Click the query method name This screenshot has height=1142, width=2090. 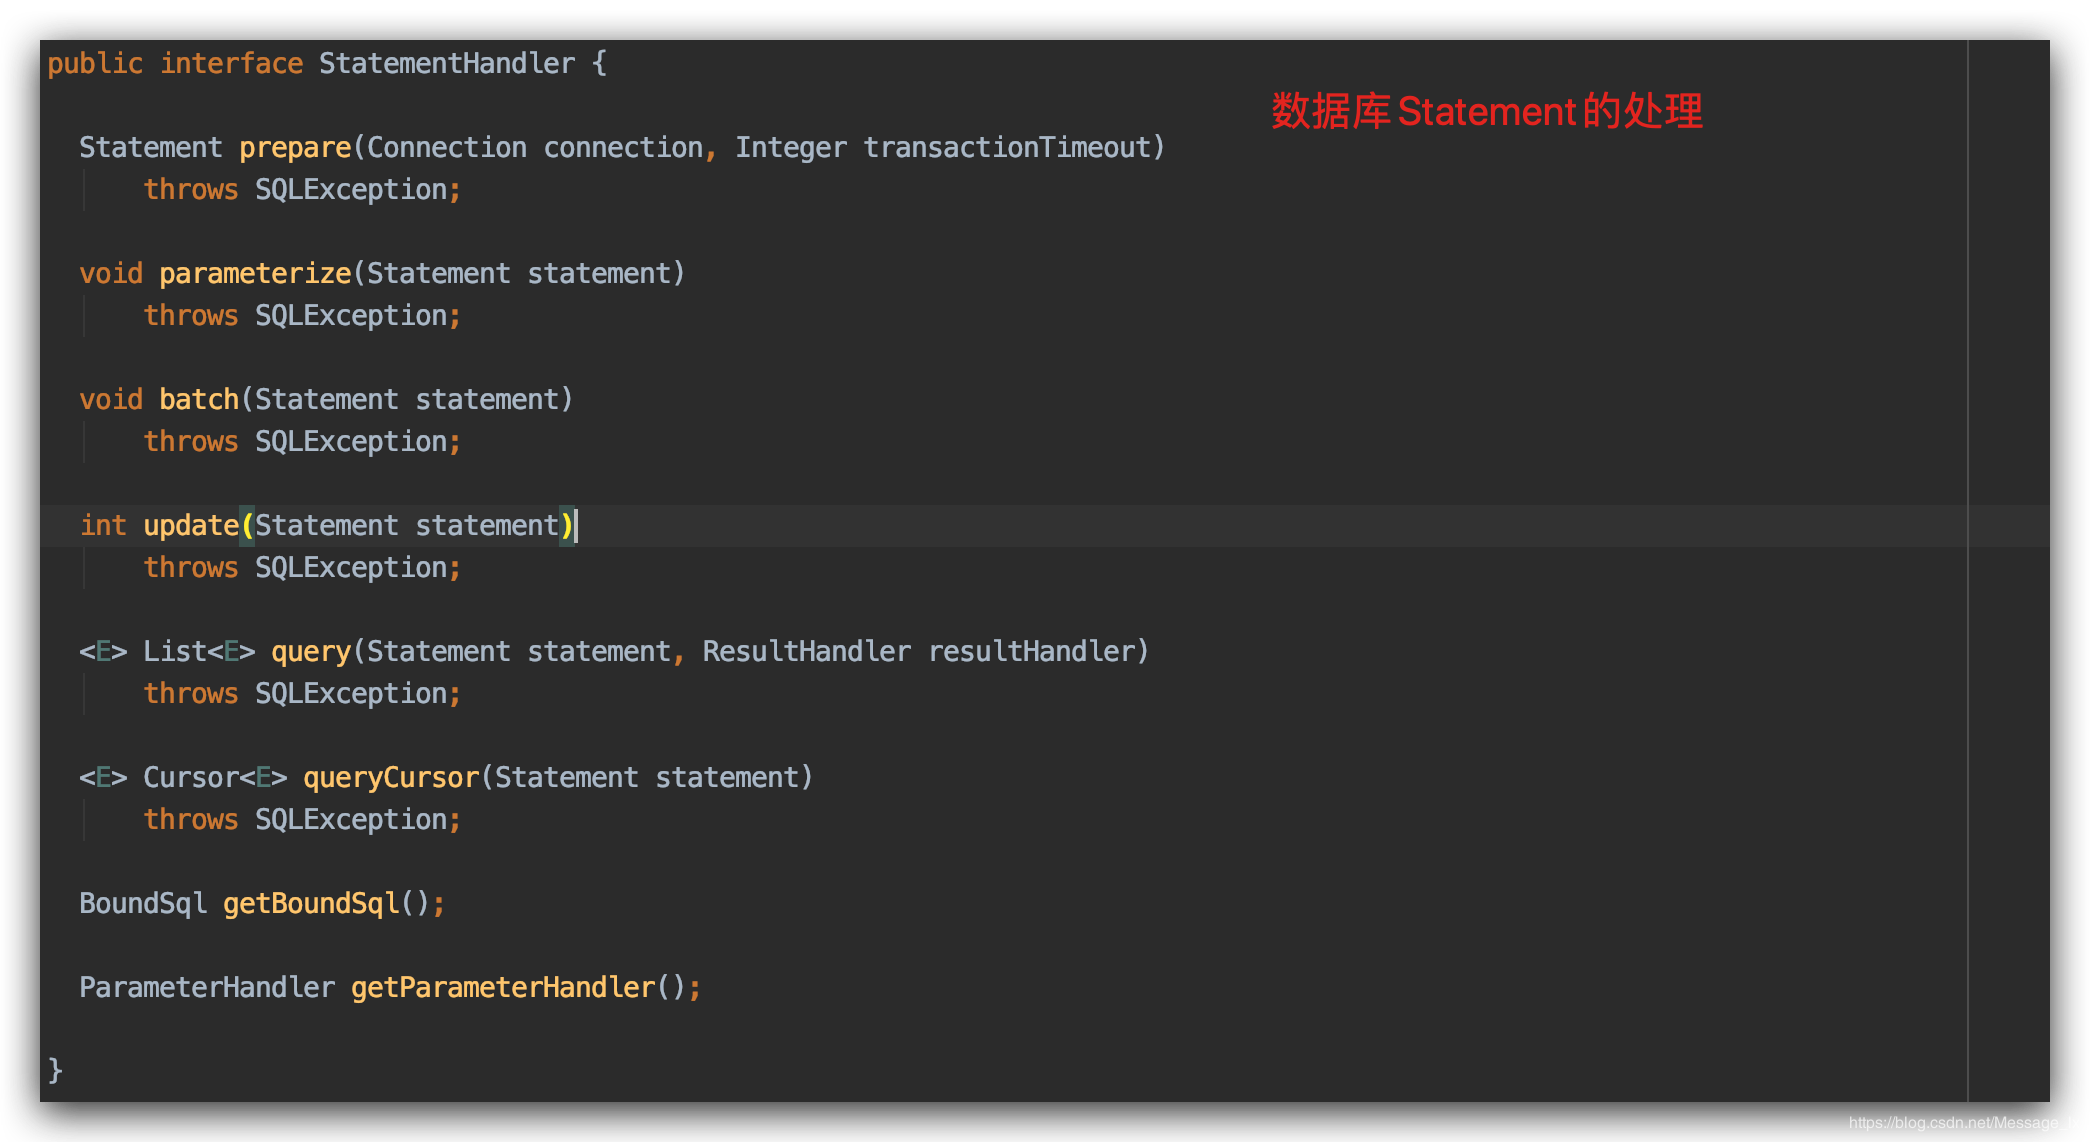tap(311, 652)
